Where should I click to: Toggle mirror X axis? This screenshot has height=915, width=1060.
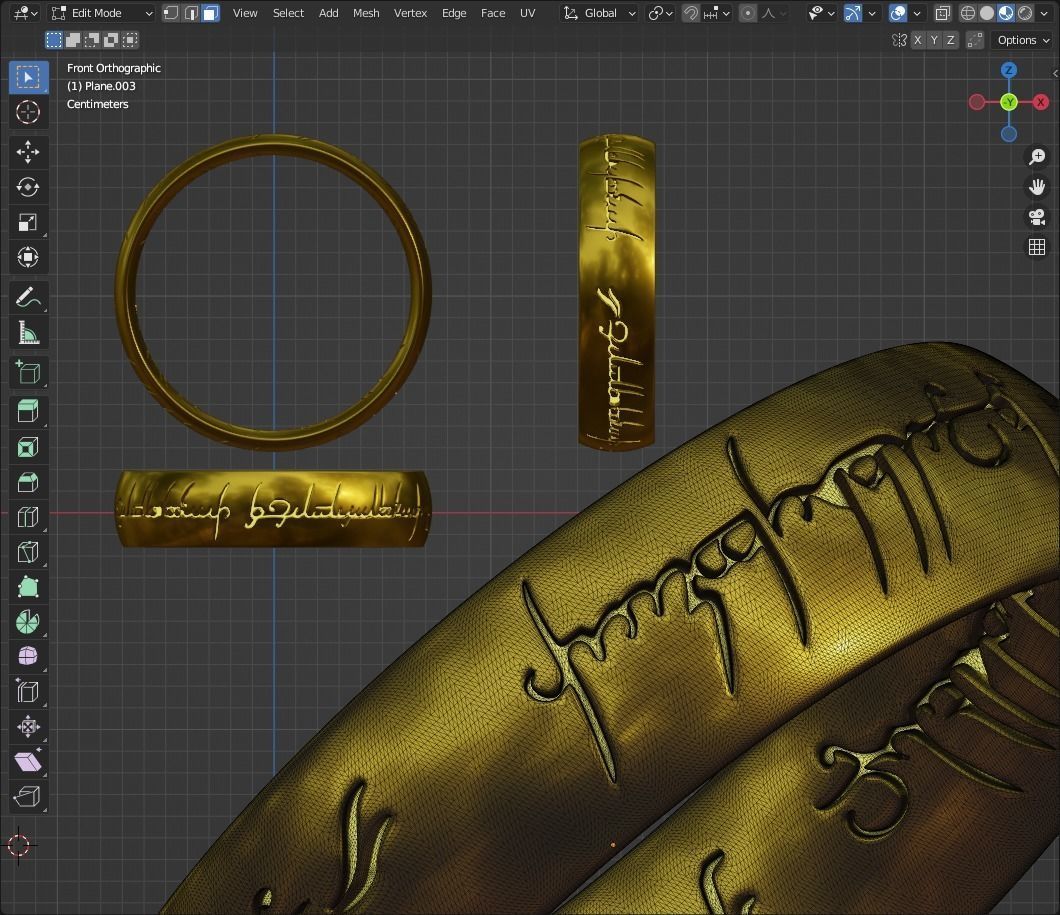coord(917,40)
